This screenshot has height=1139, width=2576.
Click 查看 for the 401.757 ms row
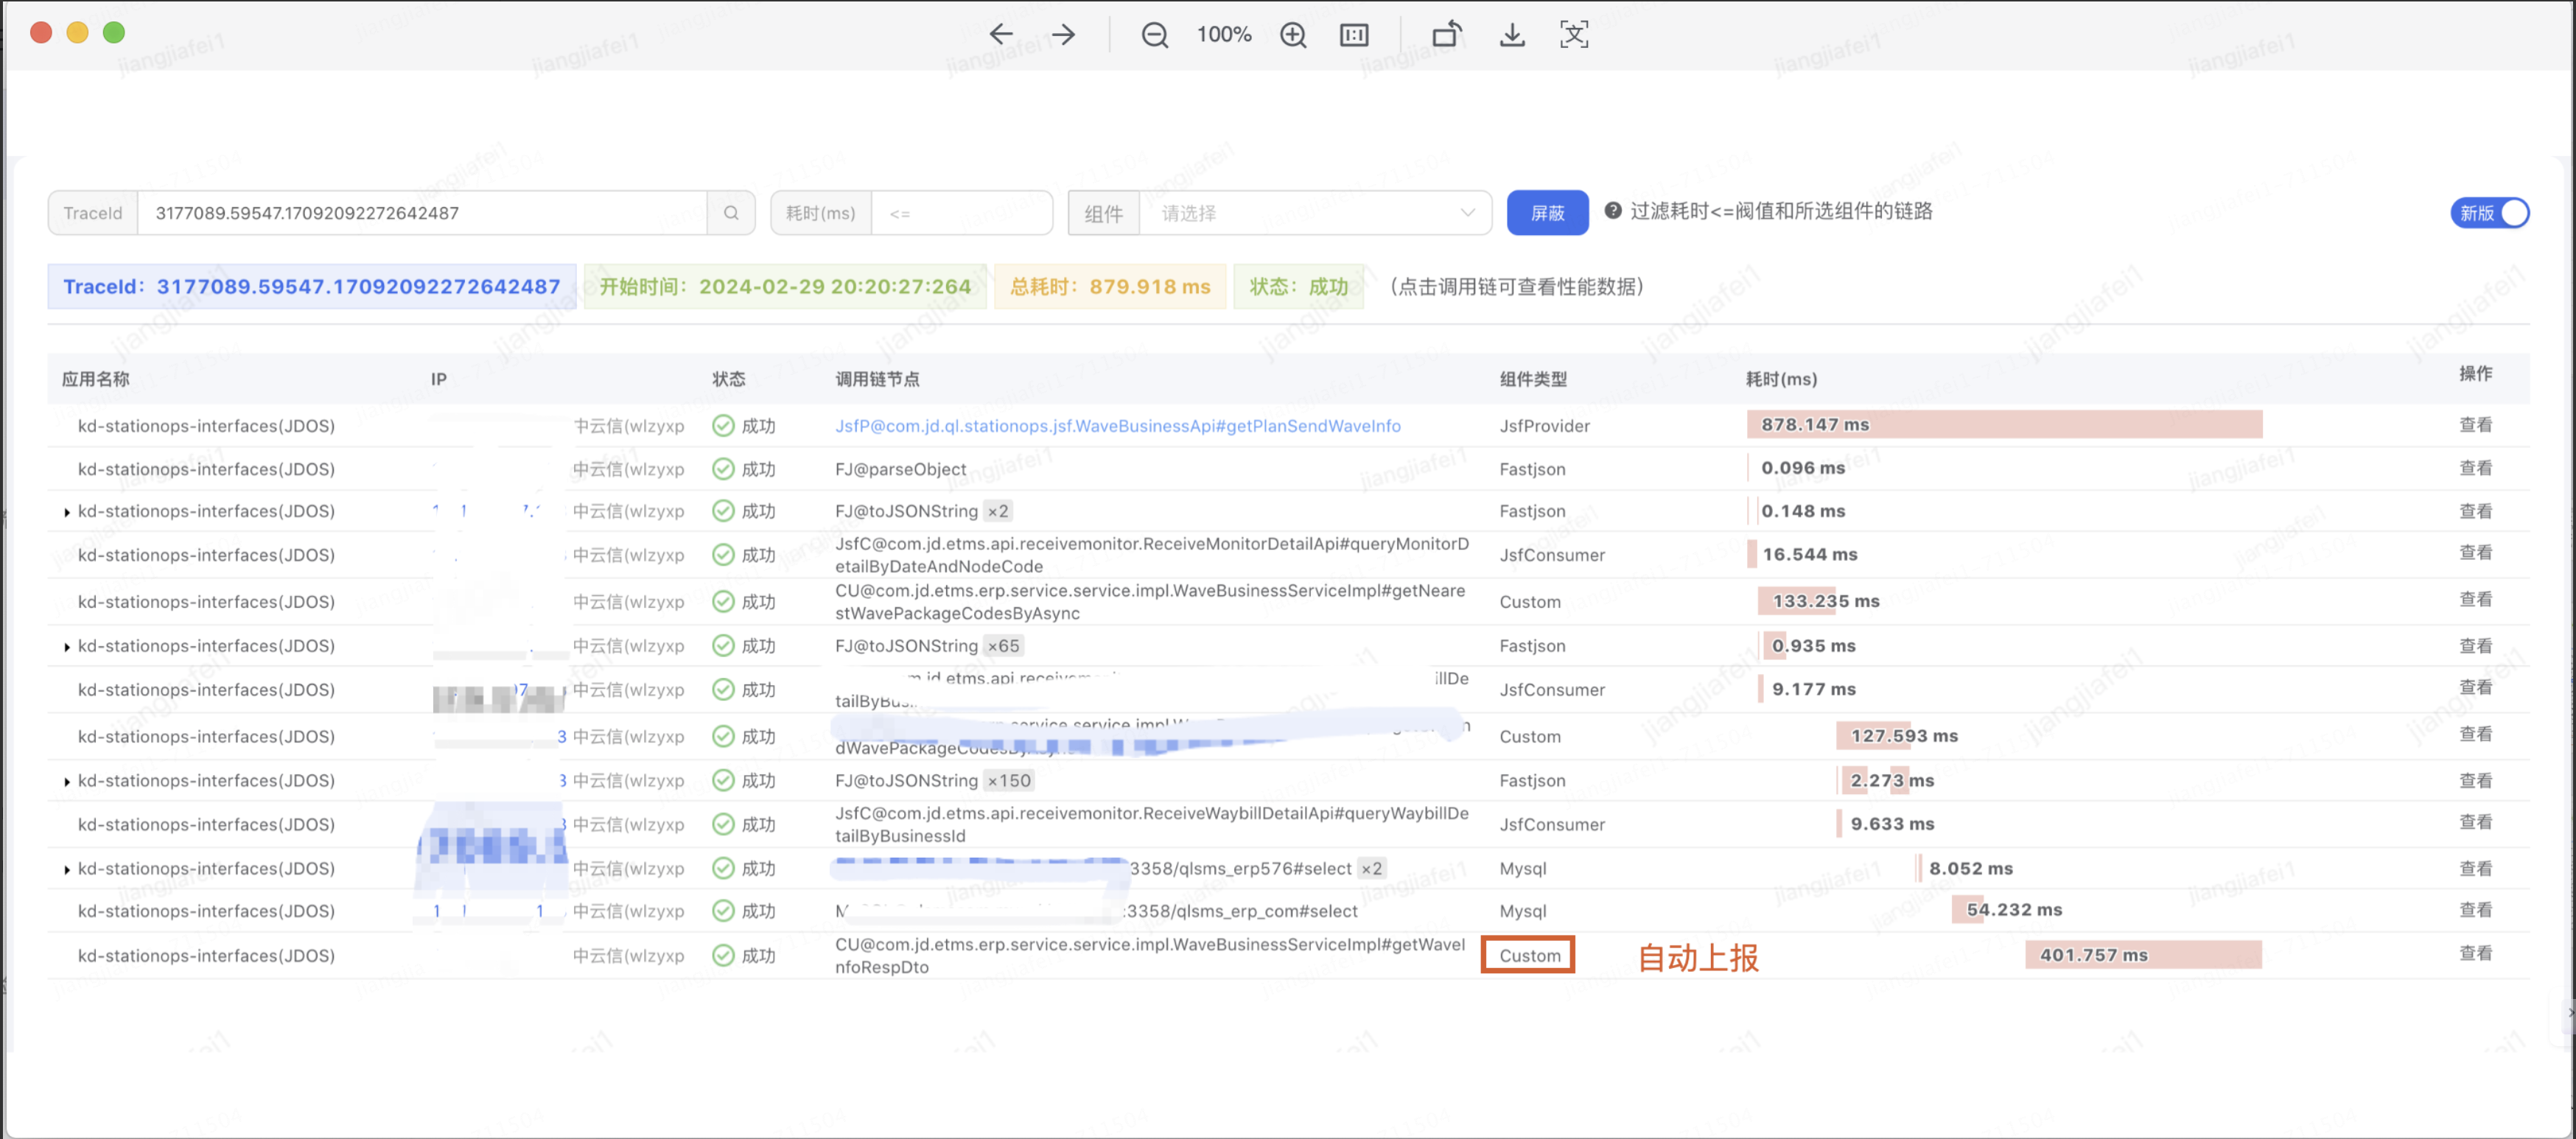point(2475,953)
